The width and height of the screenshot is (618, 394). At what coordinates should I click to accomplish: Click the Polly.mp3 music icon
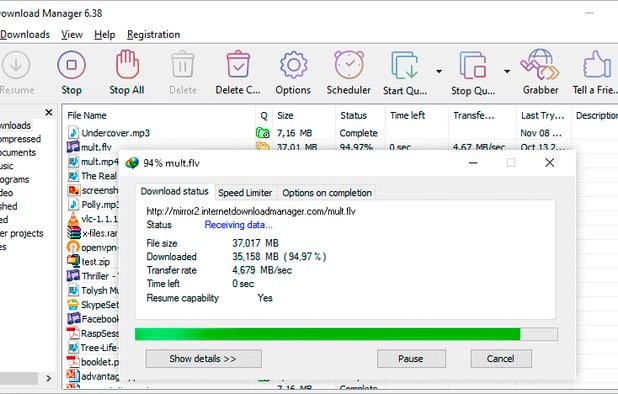click(x=73, y=204)
